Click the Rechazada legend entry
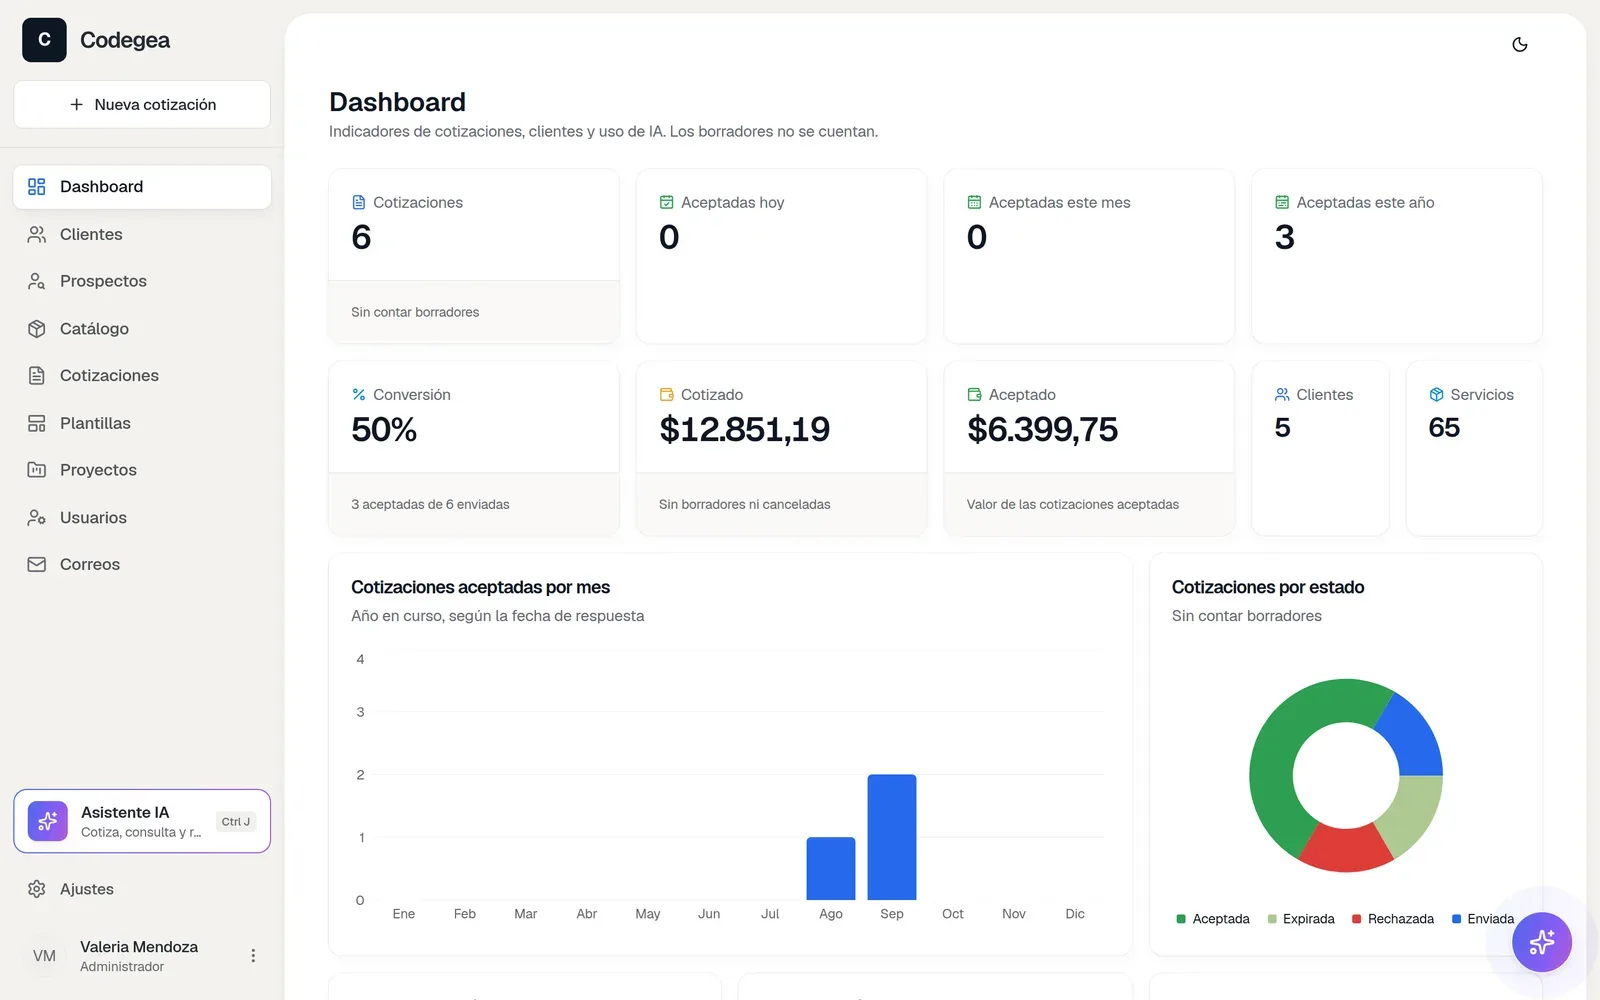This screenshot has height=1000, width=1600. coord(1393,919)
